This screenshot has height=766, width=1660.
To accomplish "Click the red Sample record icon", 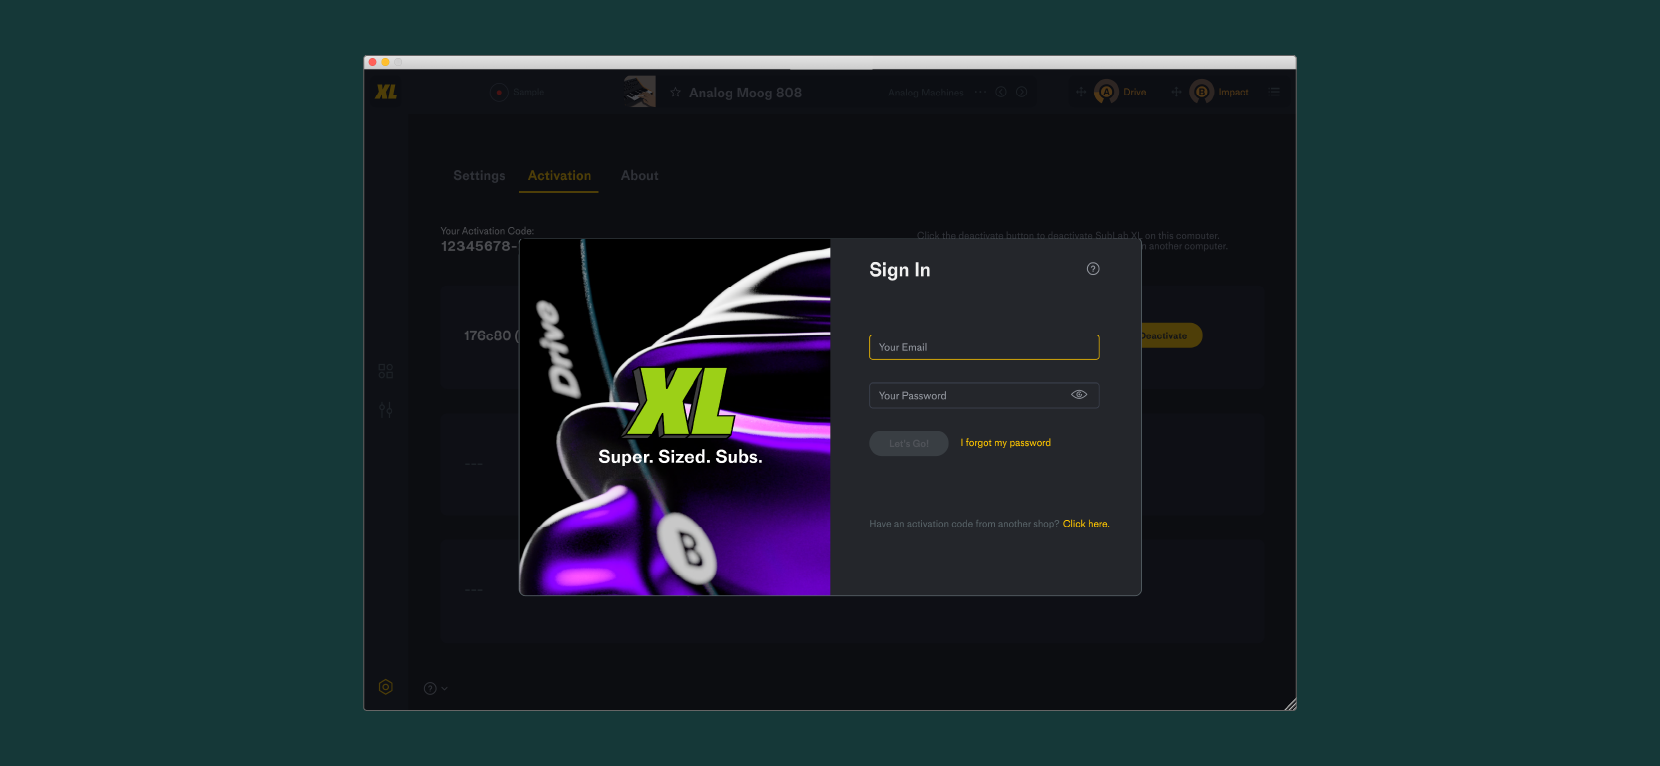I will [x=499, y=92].
